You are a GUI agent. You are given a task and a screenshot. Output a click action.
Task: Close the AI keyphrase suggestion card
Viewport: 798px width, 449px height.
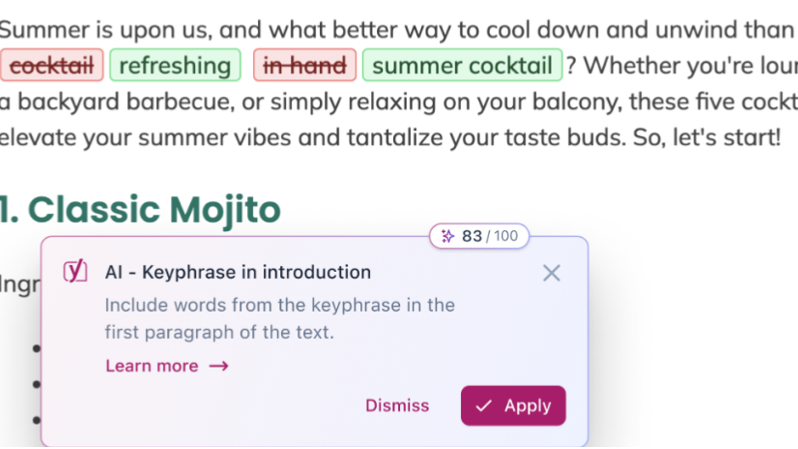(x=552, y=273)
